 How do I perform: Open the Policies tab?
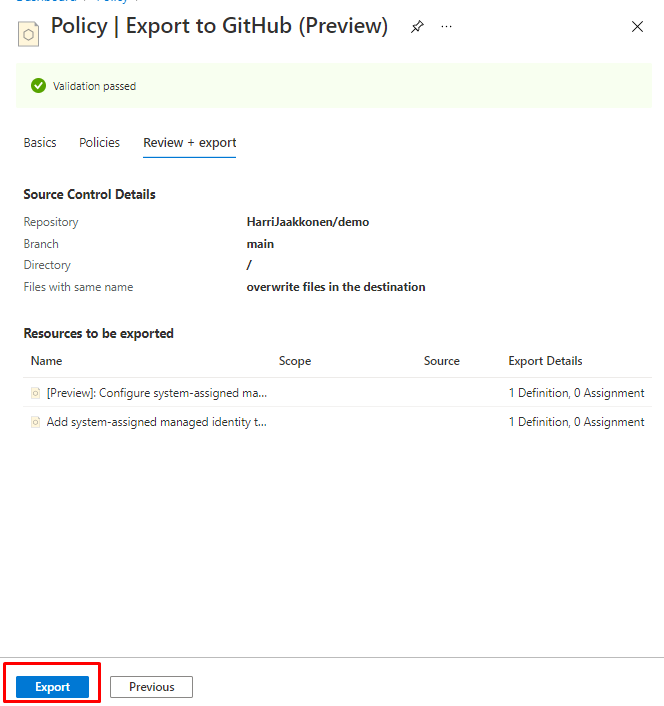coord(99,143)
